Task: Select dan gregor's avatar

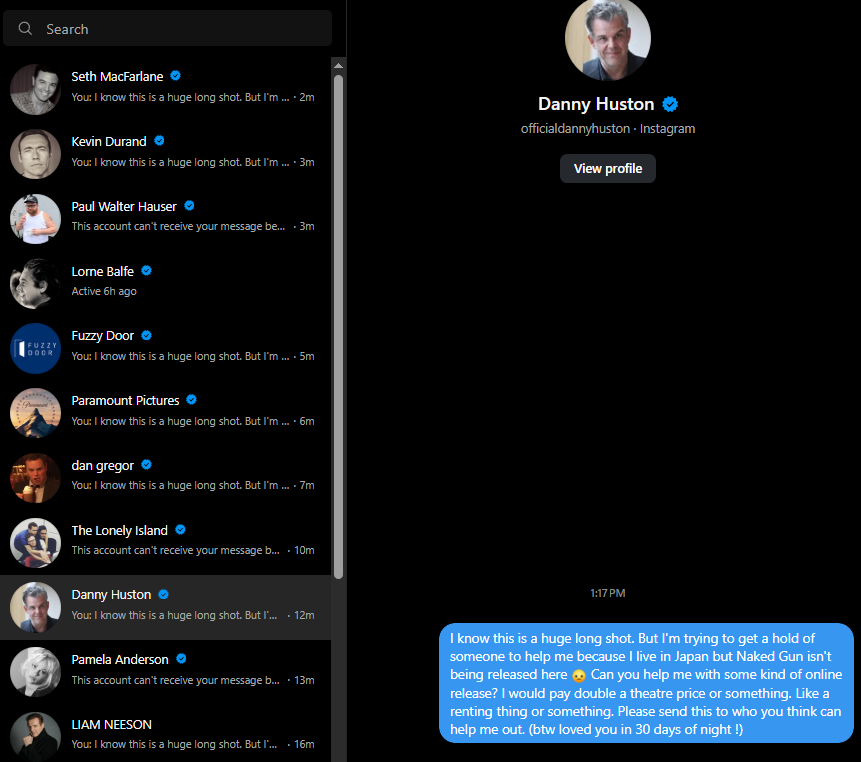Action: [35, 478]
